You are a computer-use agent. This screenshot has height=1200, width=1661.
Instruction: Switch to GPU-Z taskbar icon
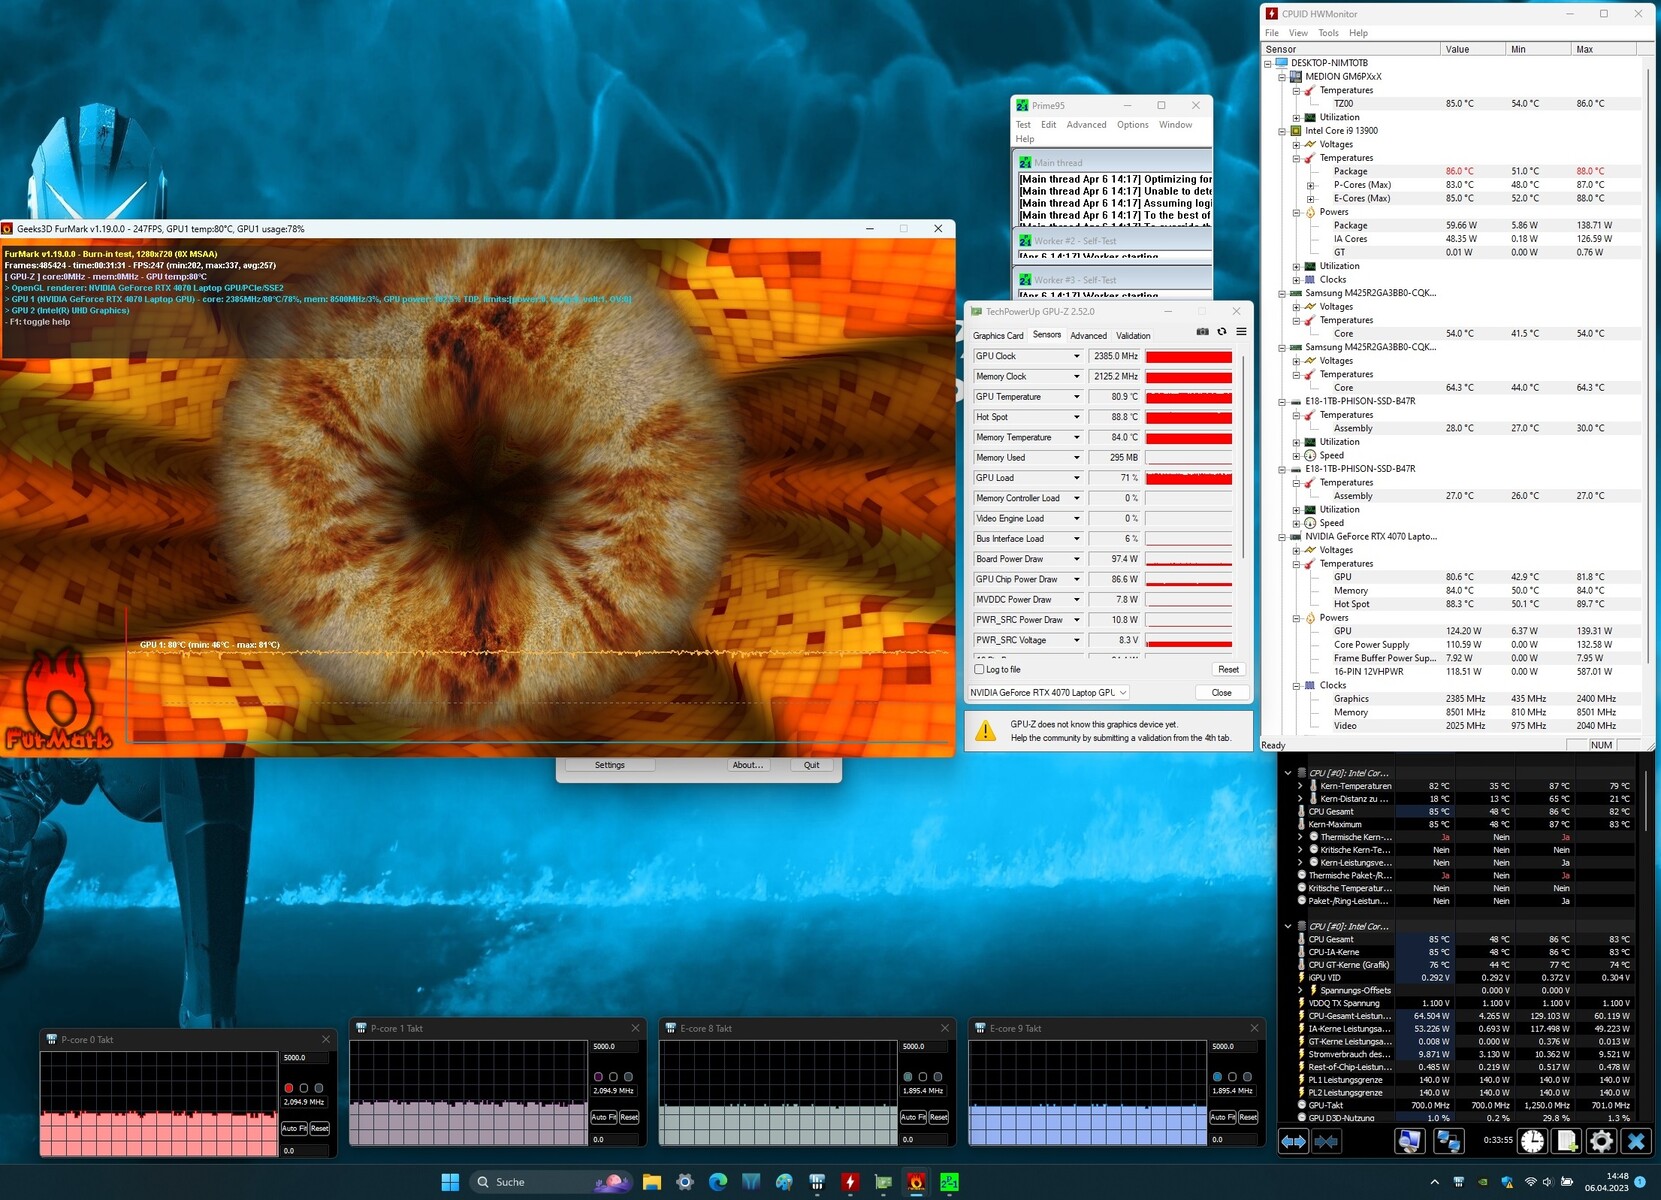coord(883,1182)
